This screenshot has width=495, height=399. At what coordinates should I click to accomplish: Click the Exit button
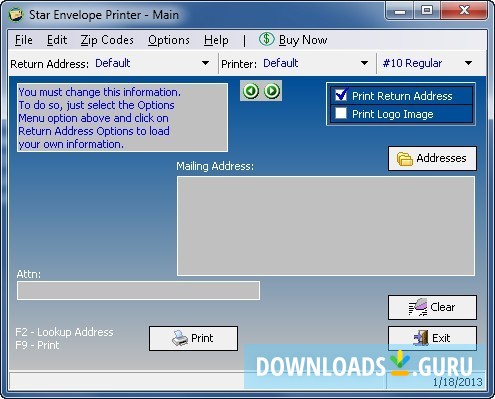[432, 338]
